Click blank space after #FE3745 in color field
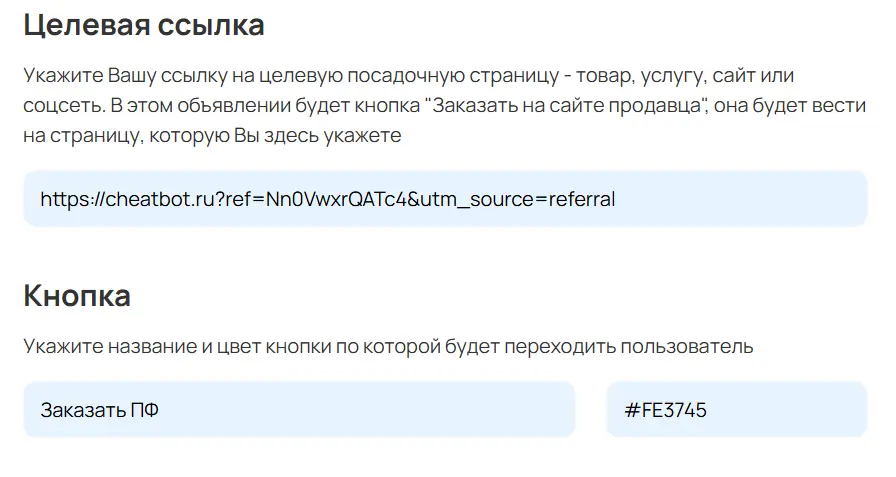The height and width of the screenshot is (477, 896). [x=800, y=409]
